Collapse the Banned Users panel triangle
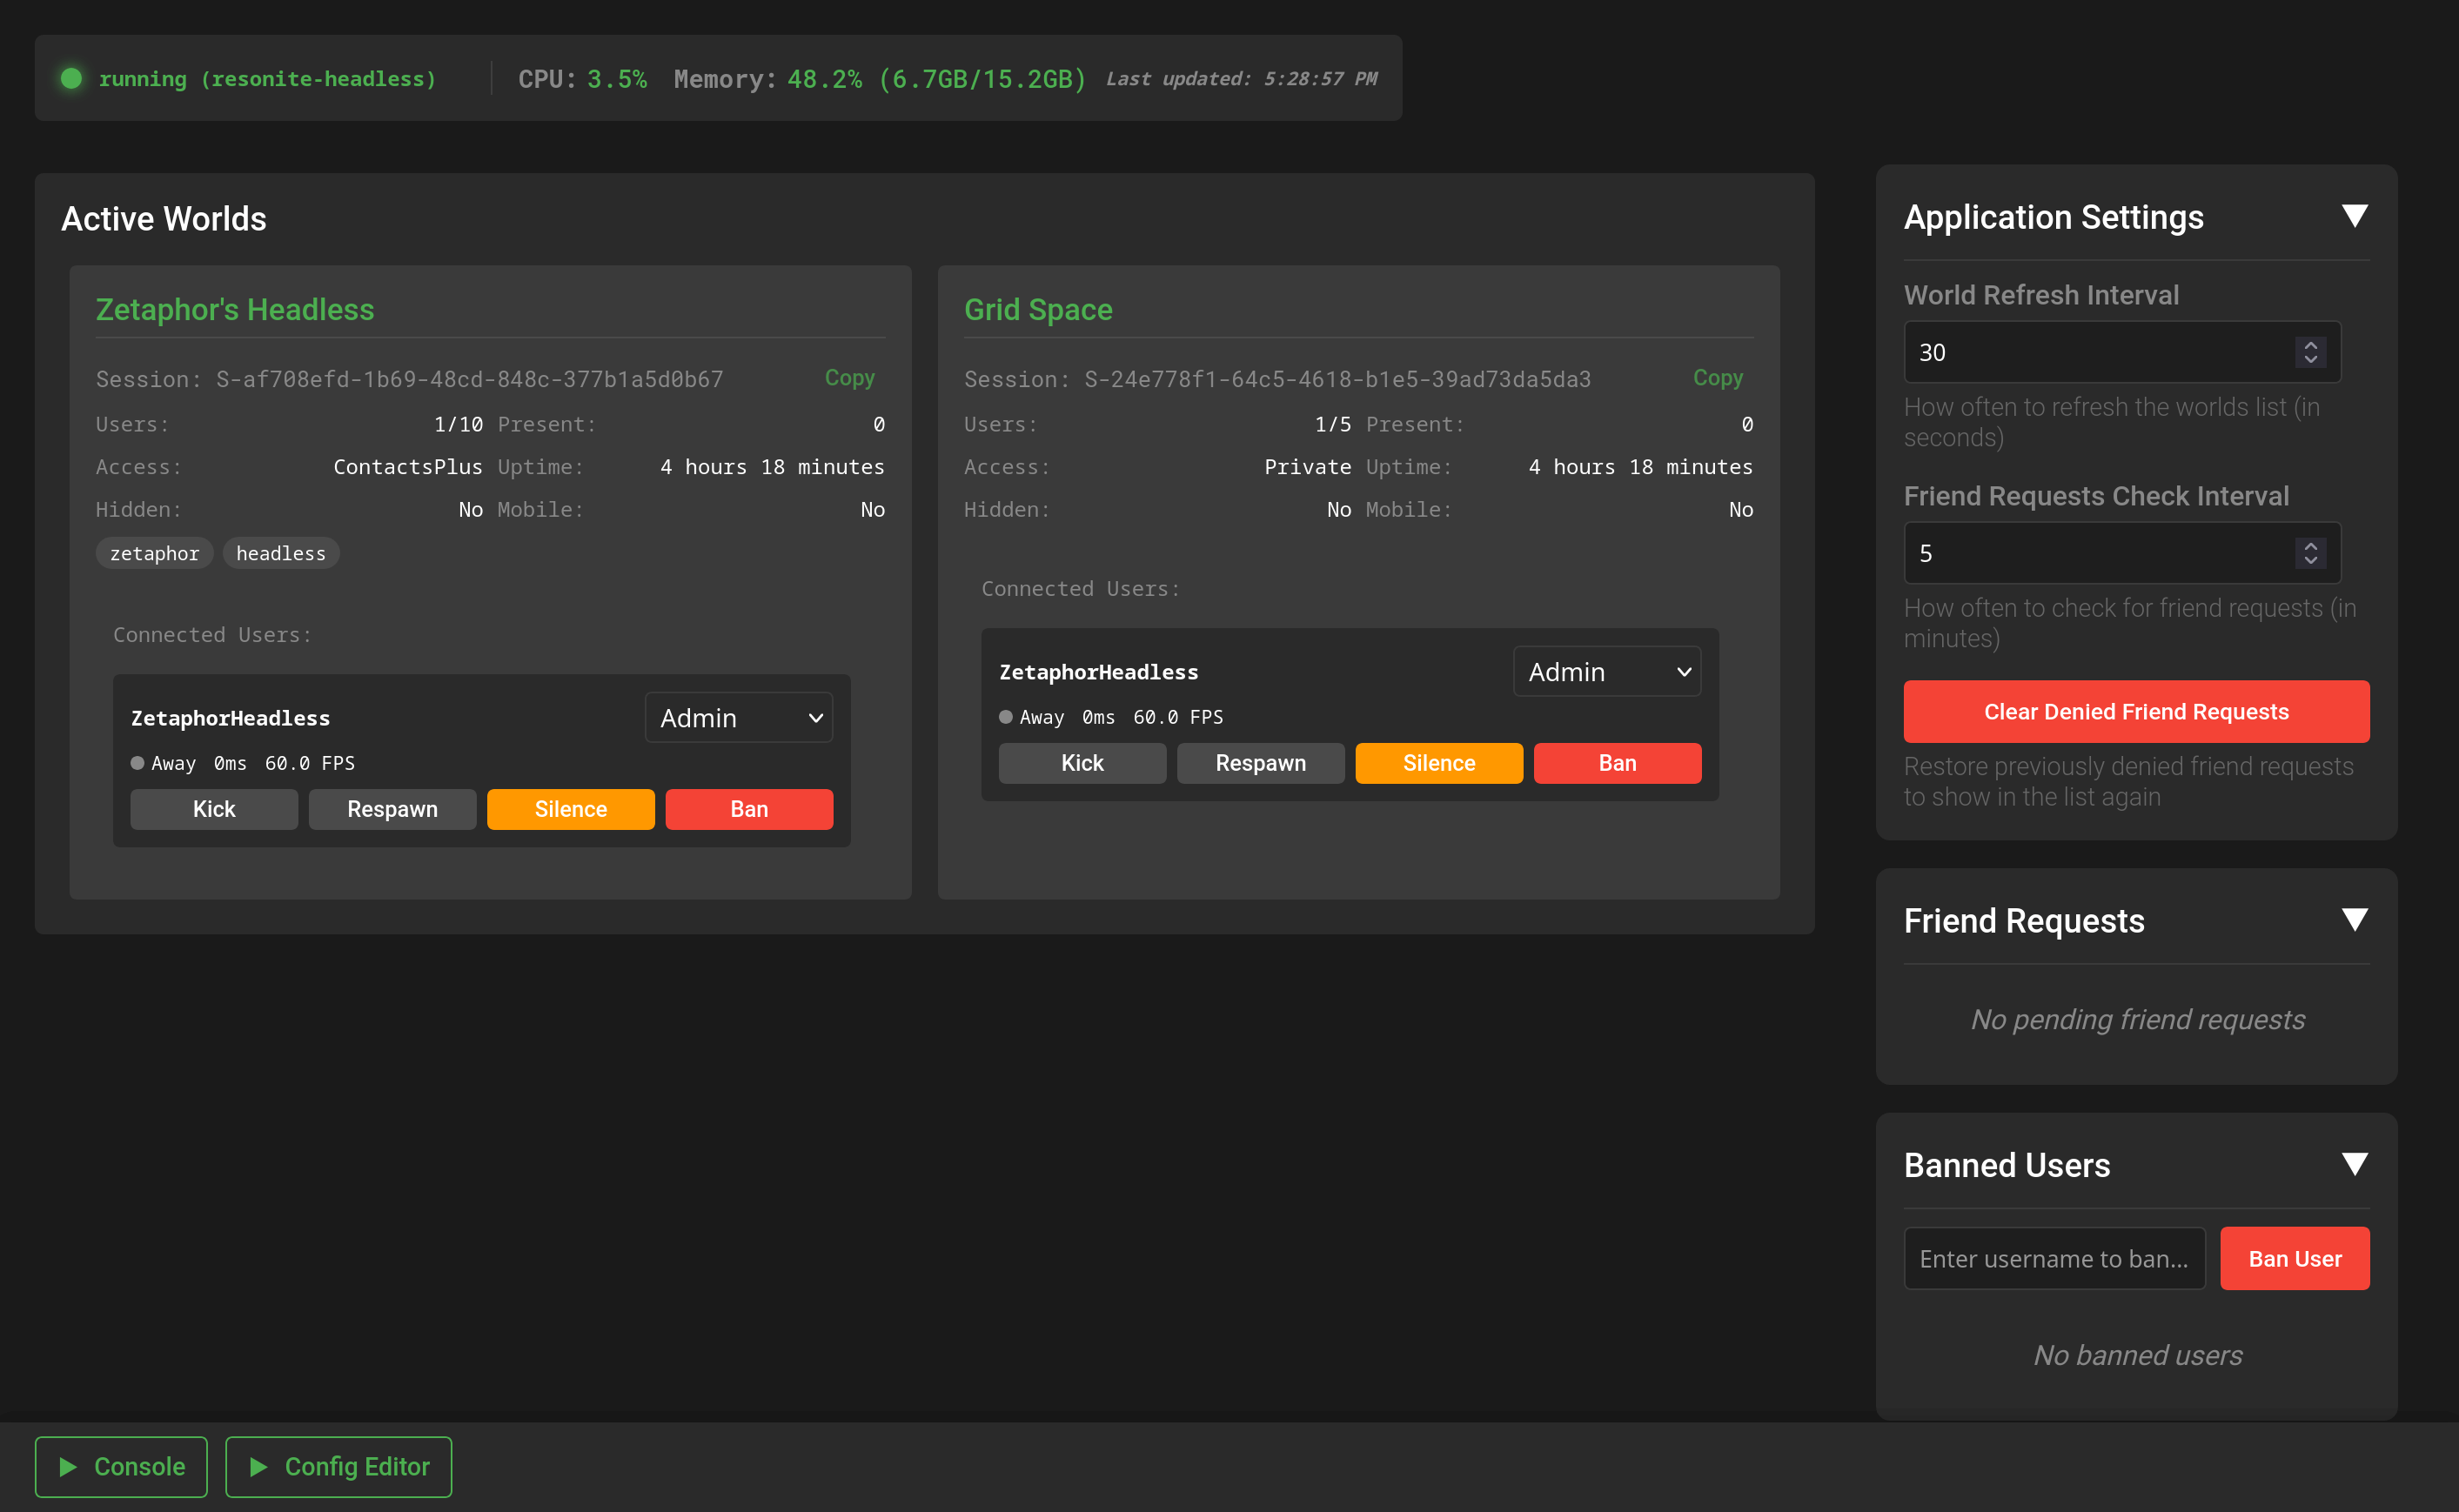Screen dimensions: 2459x1512 [x=2354, y=1164]
